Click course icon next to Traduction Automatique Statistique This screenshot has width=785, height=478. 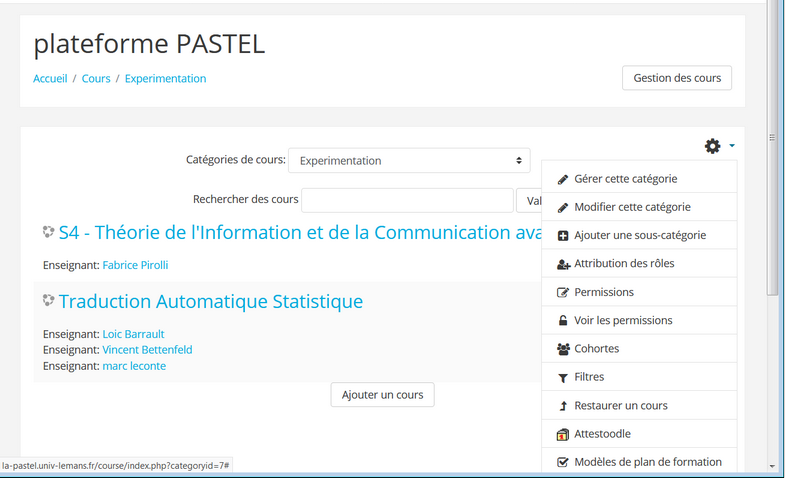[x=48, y=300]
